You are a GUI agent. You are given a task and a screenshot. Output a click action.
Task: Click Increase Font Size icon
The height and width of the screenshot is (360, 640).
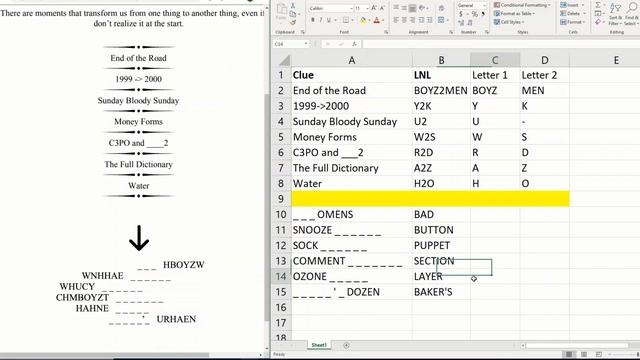pos(374,8)
